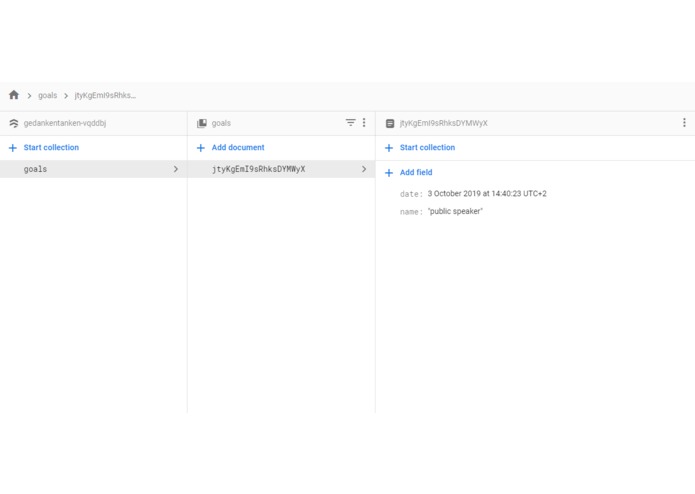
Task: Select the gedankentanken-vqddbj project header
Action: pyautogui.click(x=65, y=123)
